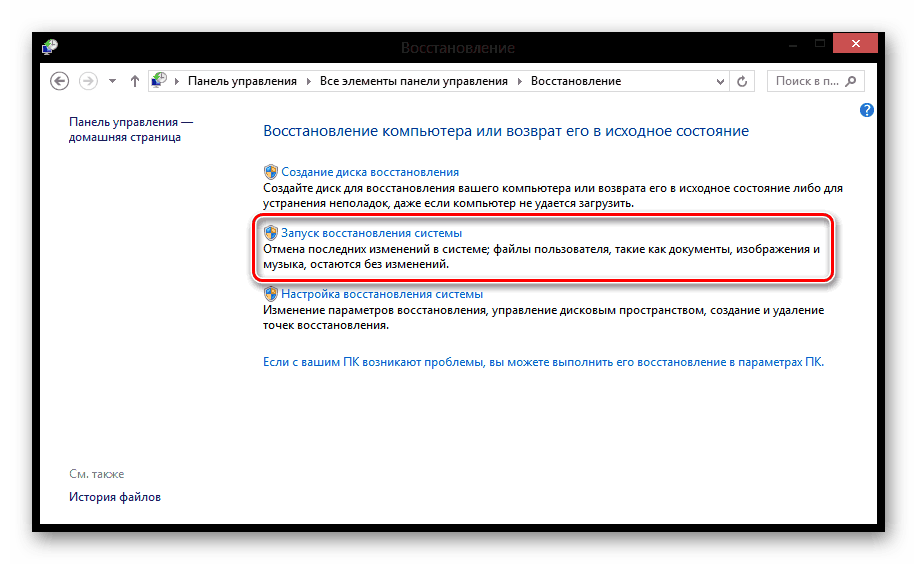Click the Forward navigation arrow
Screen dimensions: 917x564
click(88, 81)
